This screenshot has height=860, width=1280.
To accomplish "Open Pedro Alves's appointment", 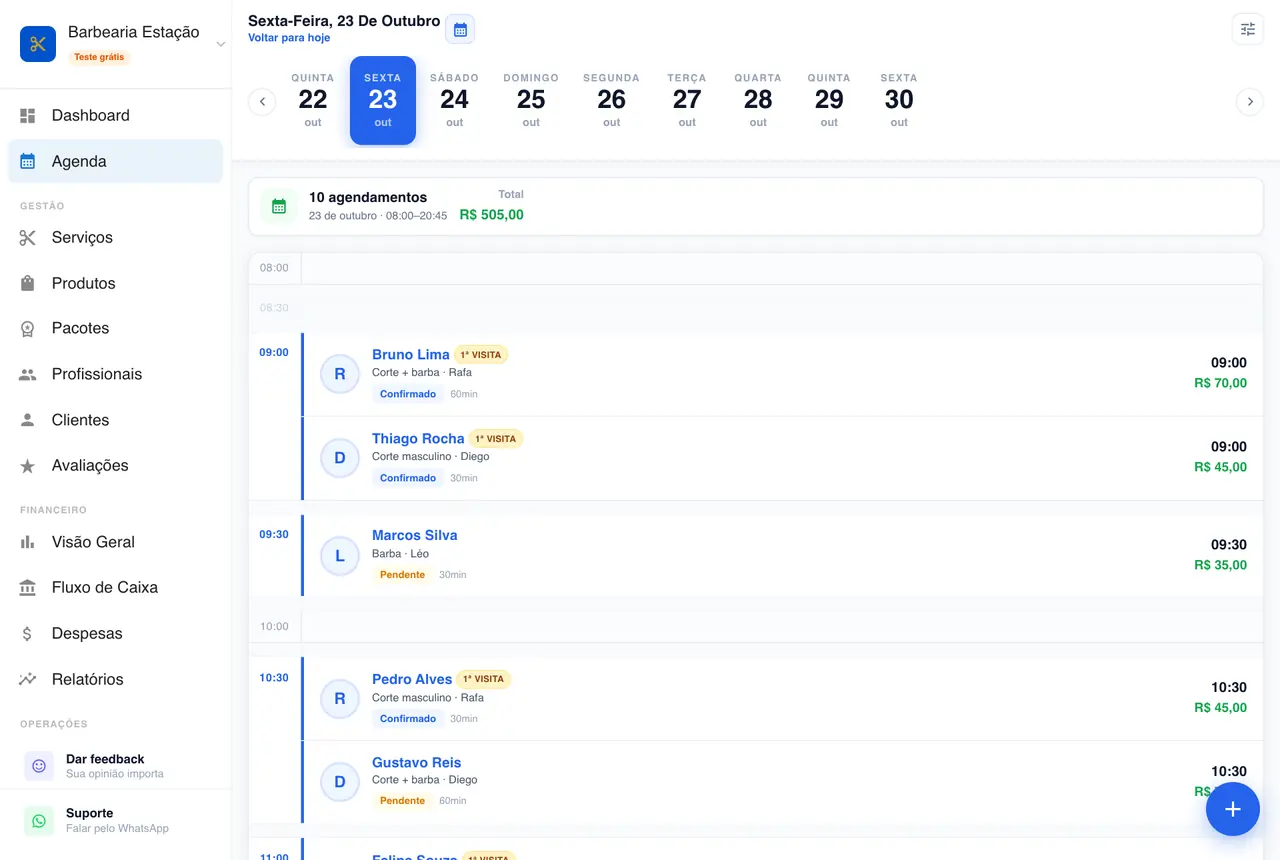I will click(782, 698).
